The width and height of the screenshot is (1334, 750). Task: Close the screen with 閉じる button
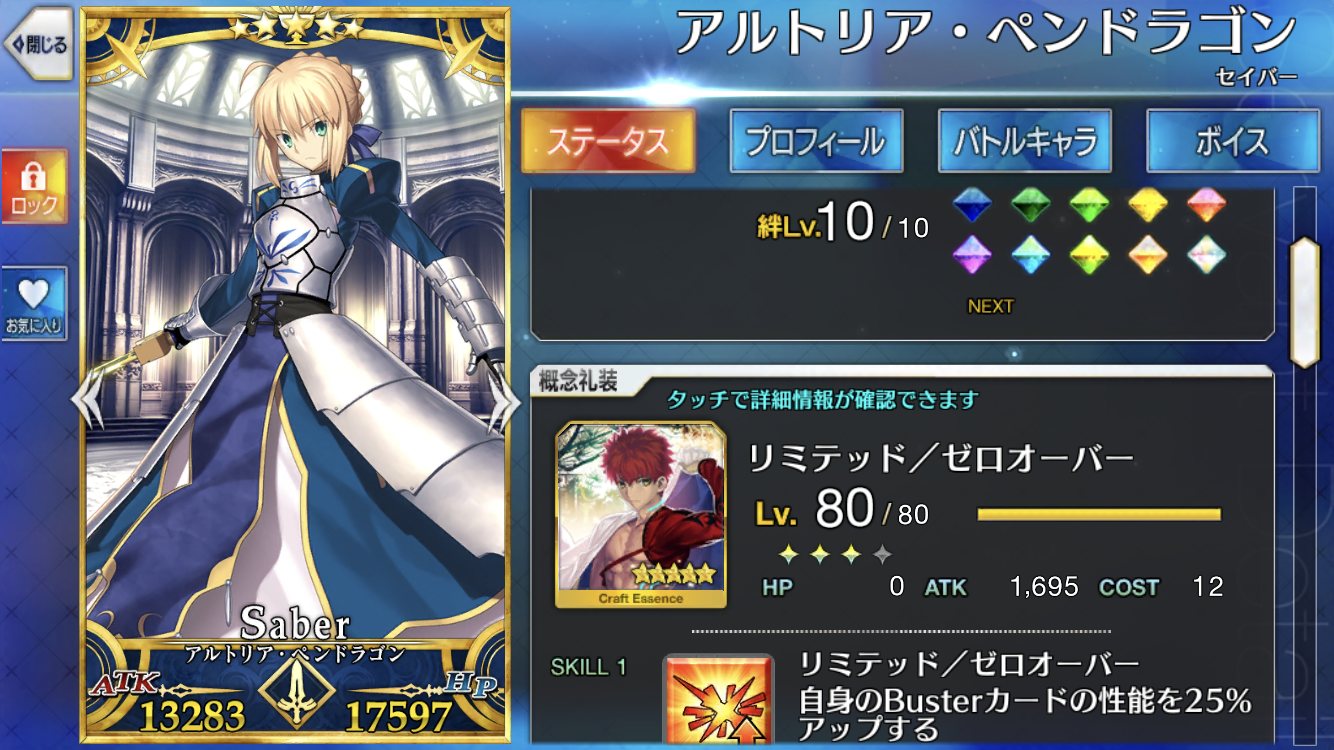[x=37, y=43]
